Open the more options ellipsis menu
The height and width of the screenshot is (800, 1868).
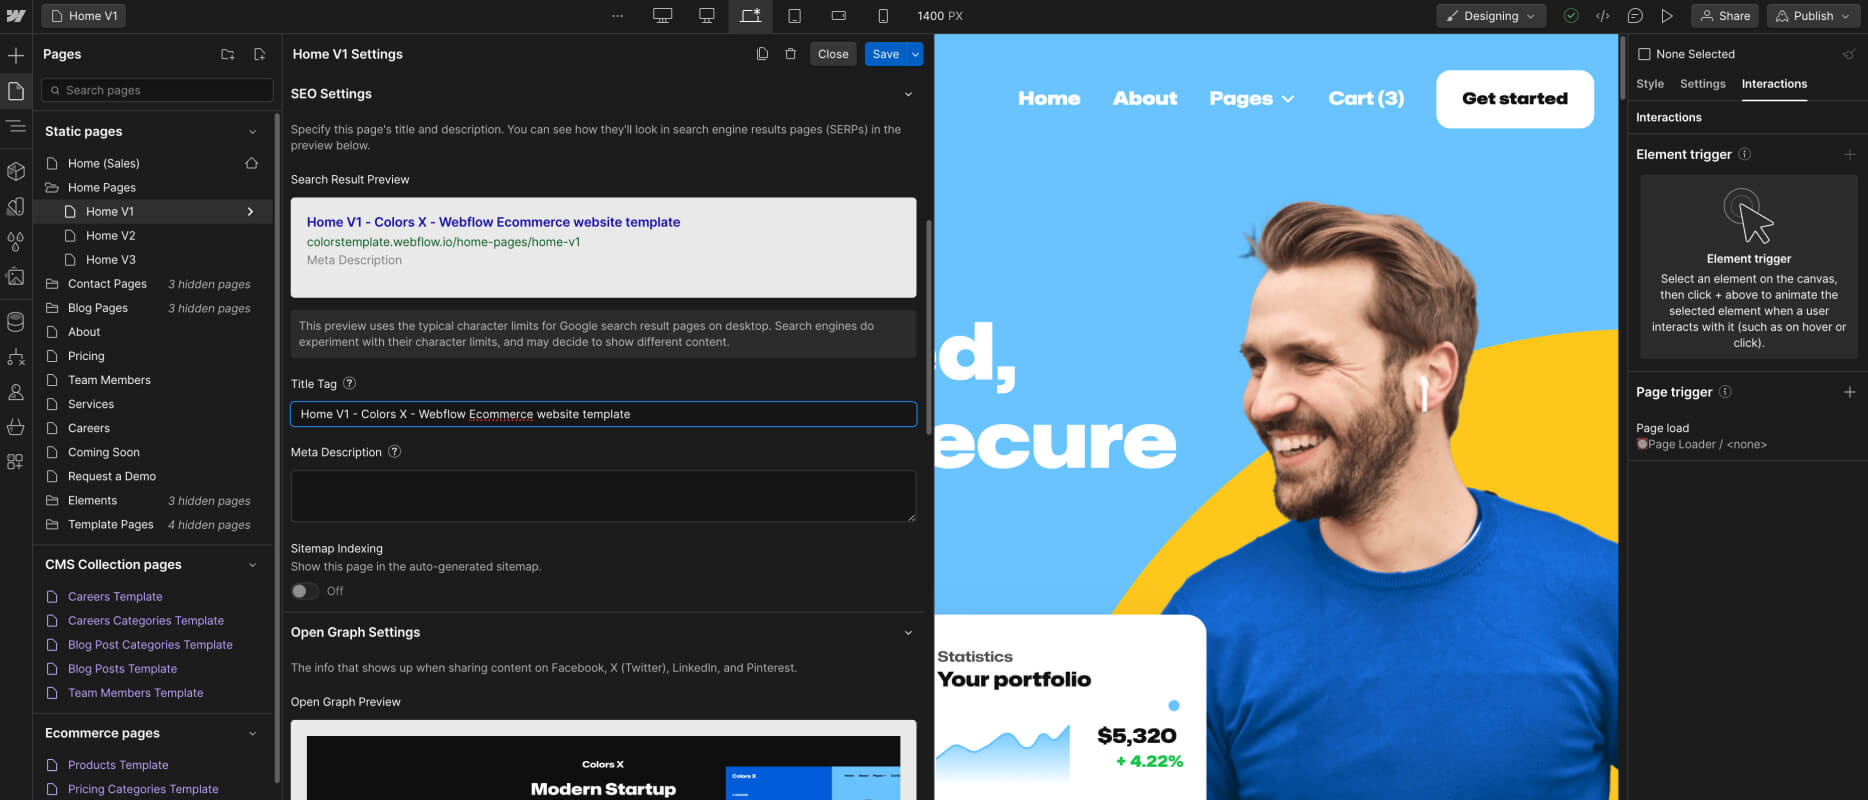click(617, 16)
